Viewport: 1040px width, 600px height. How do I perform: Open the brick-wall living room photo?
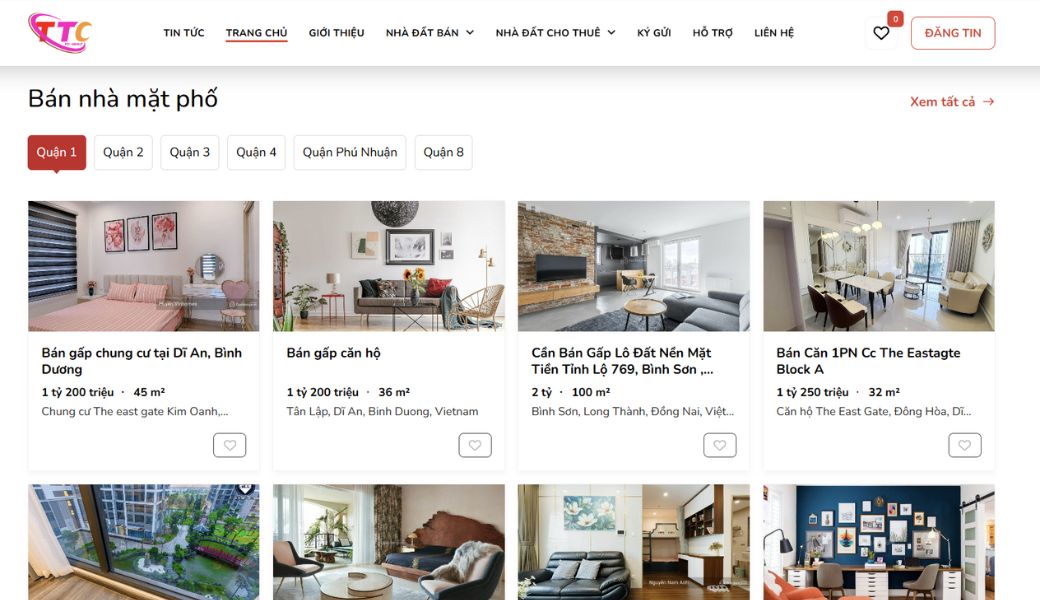click(633, 266)
